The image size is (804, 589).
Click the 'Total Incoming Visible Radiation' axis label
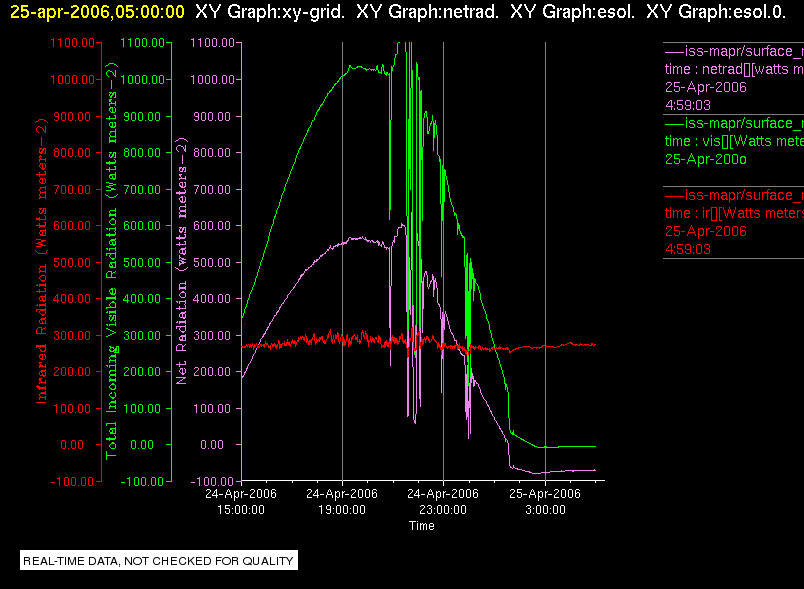click(111, 261)
